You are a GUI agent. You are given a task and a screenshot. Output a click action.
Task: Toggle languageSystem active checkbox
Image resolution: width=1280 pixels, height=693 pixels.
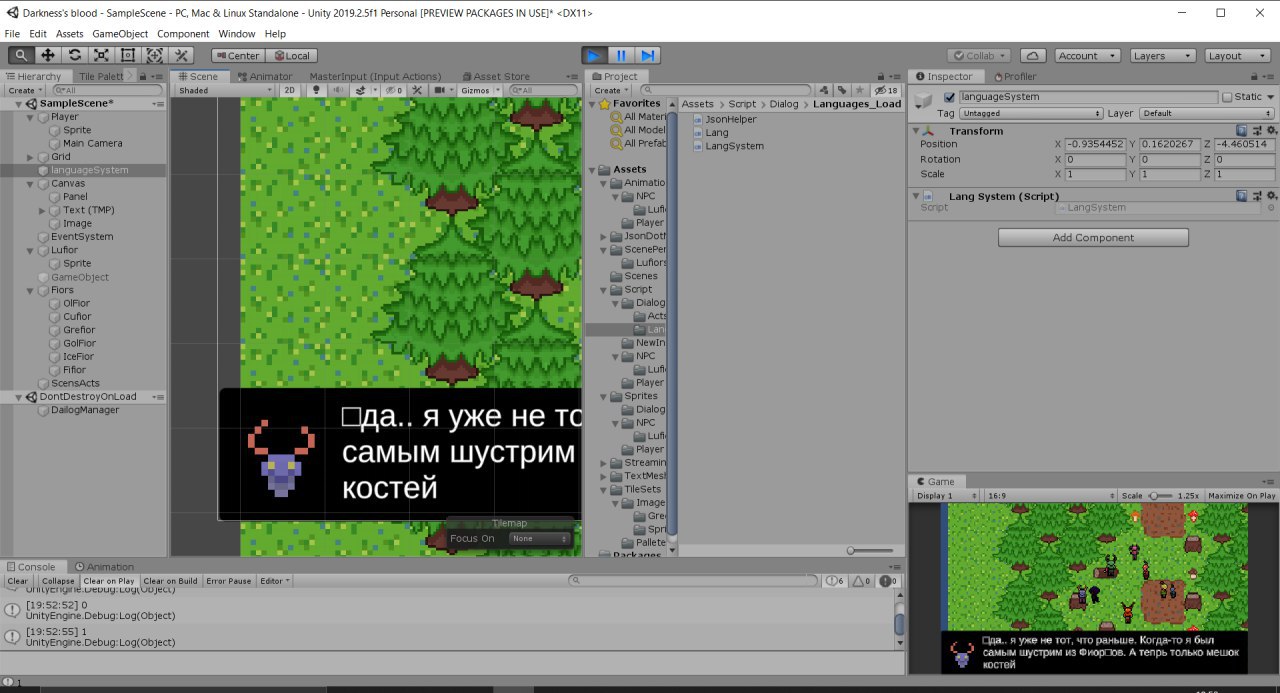949,97
